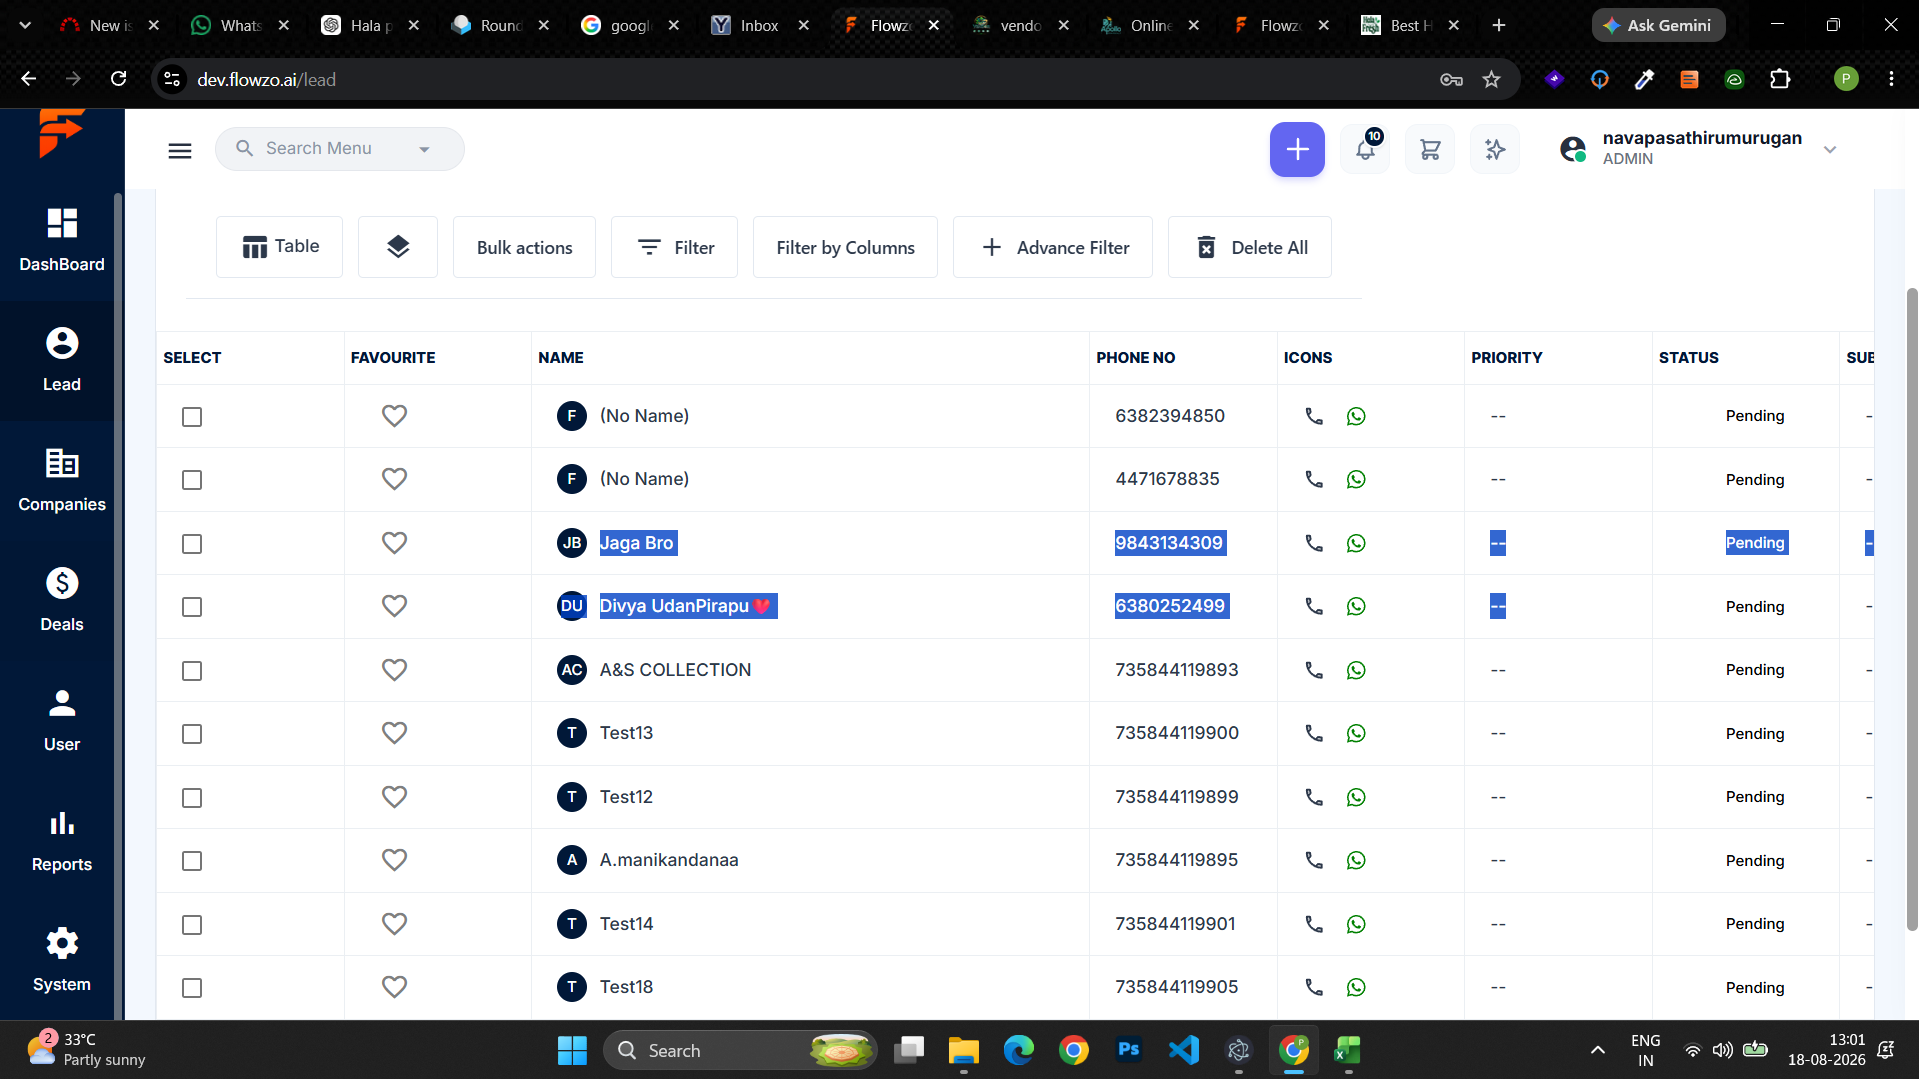Open Chrome three-dot menu
1919x1079 pixels.
[1891, 79]
